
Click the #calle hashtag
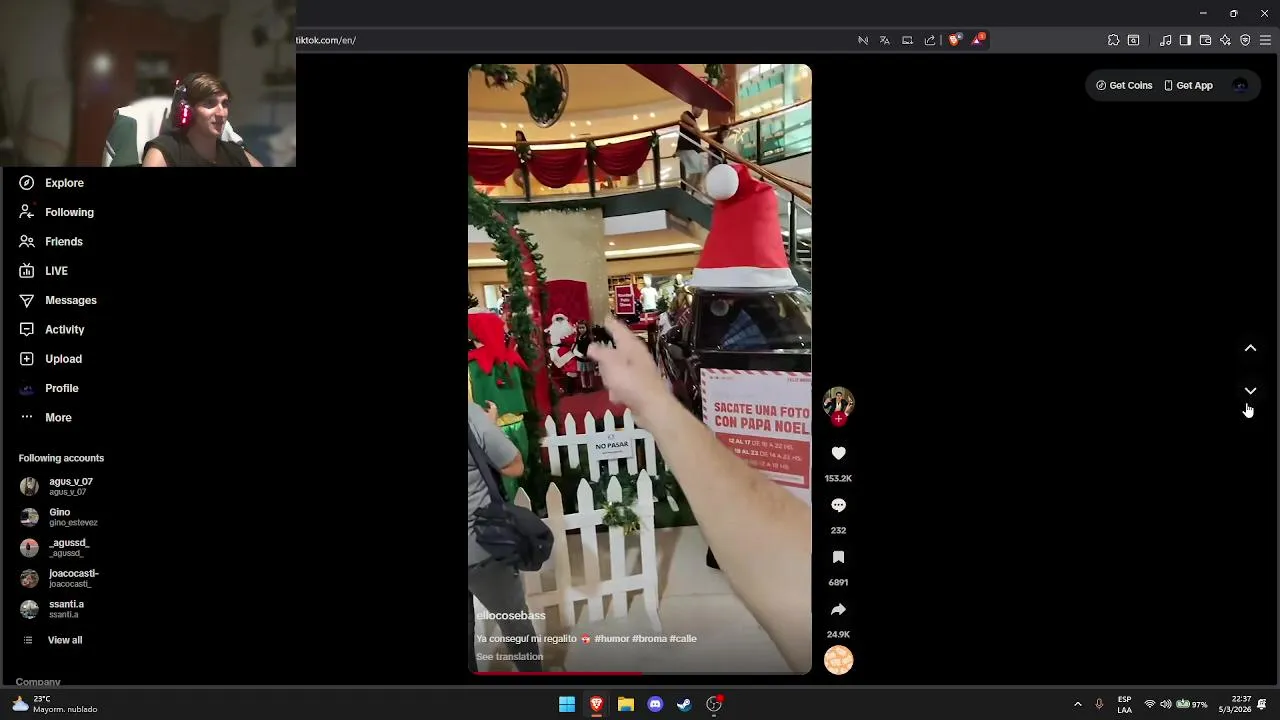click(683, 639)
